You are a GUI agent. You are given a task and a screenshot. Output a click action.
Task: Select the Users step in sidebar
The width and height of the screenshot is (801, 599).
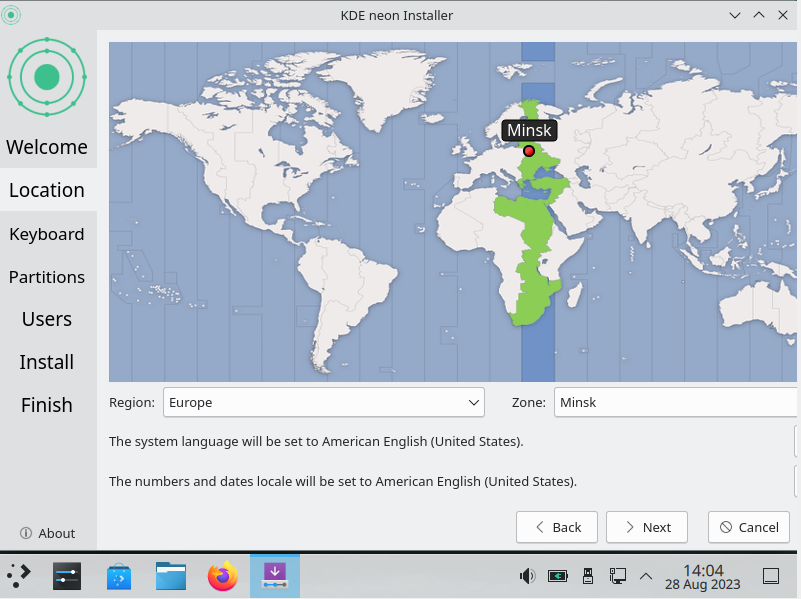[47, 319]
